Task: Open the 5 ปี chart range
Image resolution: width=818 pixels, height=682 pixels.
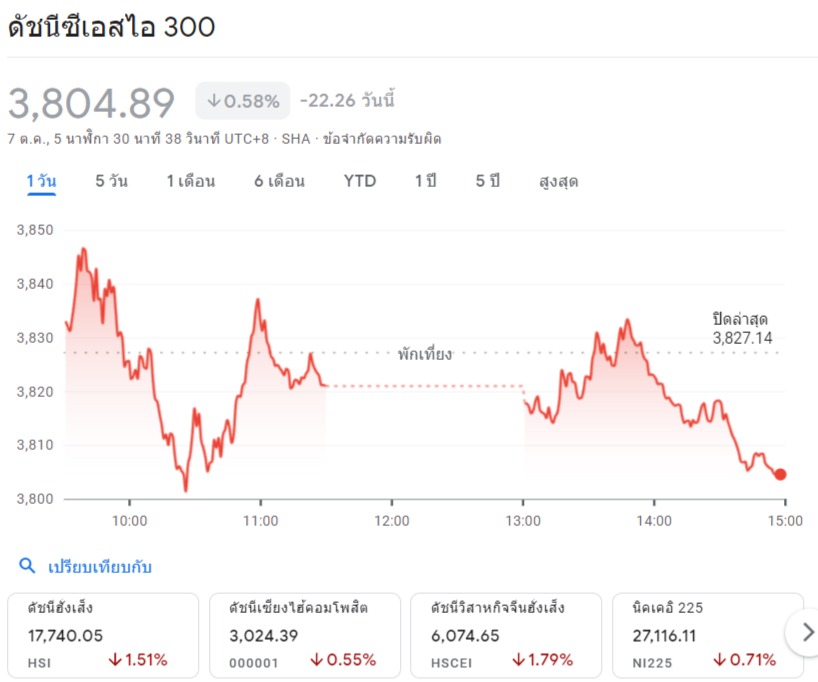Action: coord(487,181)
